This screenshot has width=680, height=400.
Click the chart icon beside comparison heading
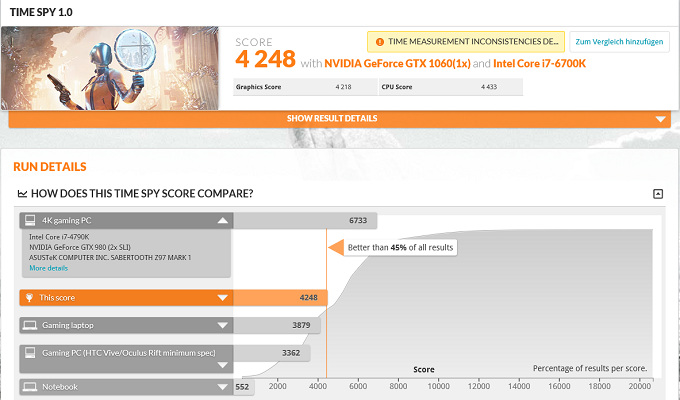[22, 193]
